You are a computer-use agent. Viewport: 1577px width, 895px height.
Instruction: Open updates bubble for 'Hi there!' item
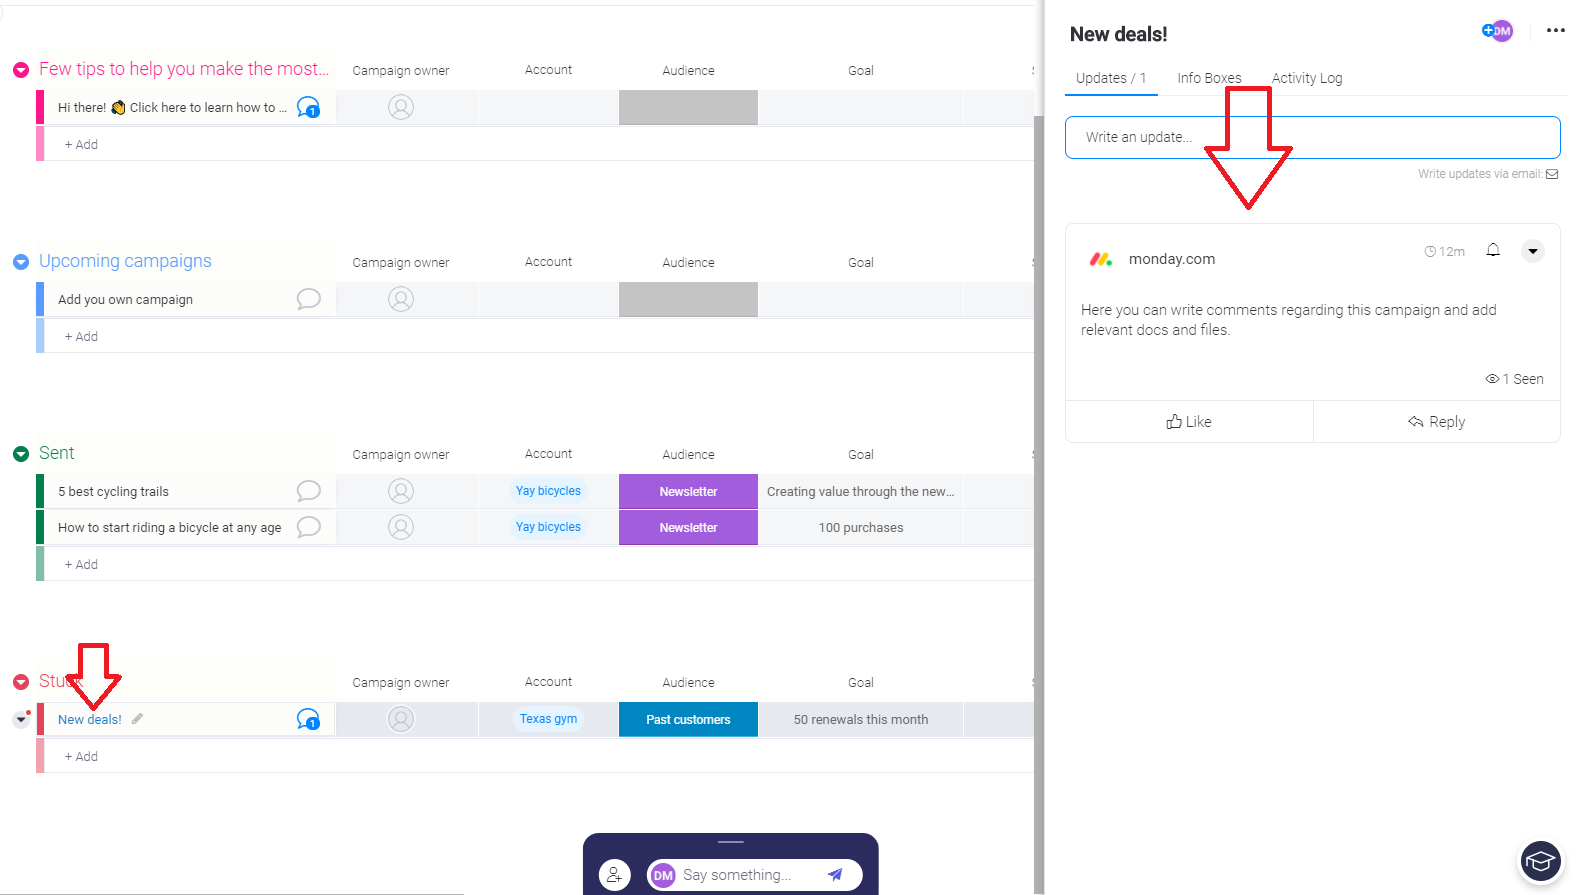click(x=309, y=107)
